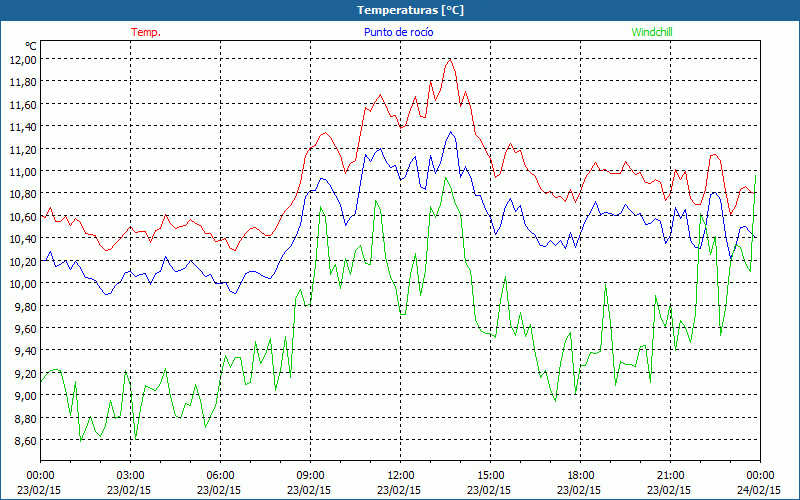Click the Temp. legend label
This screenshot has height=500, width=800.
(x=146, y=32)
